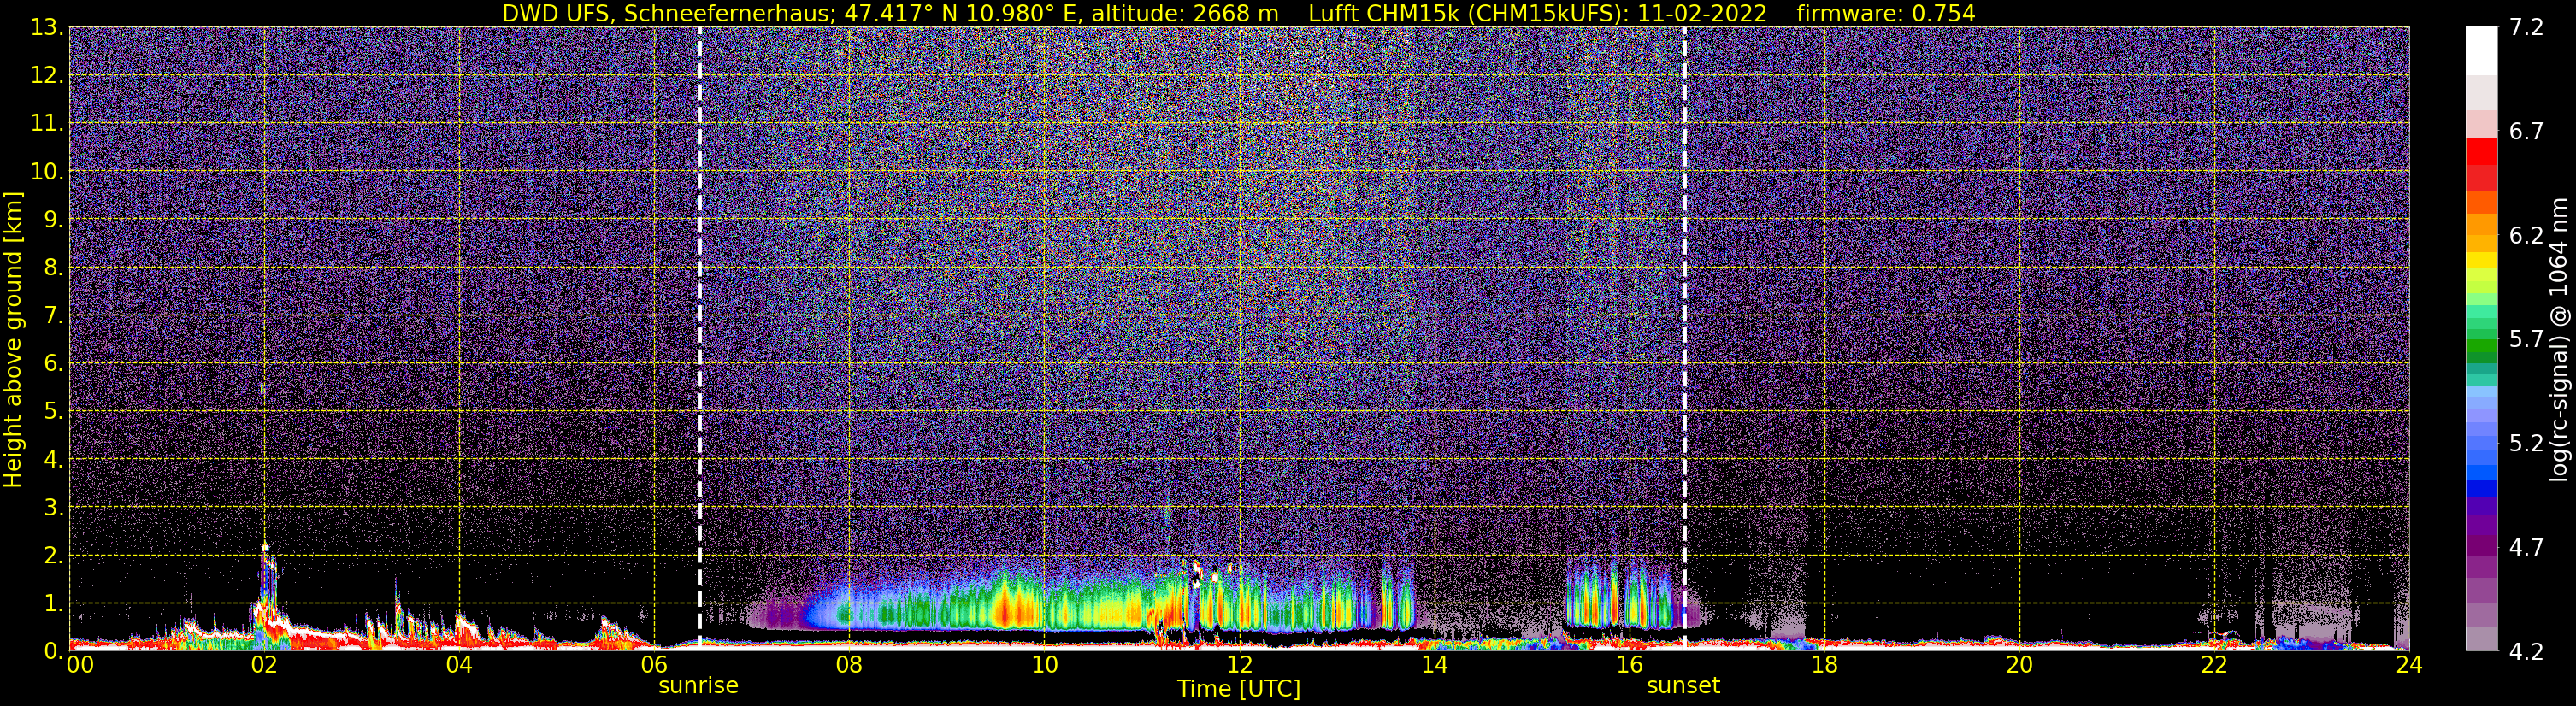Click the '13.' height tick label
Viewport: 2576px width, 706px height.
47,27
